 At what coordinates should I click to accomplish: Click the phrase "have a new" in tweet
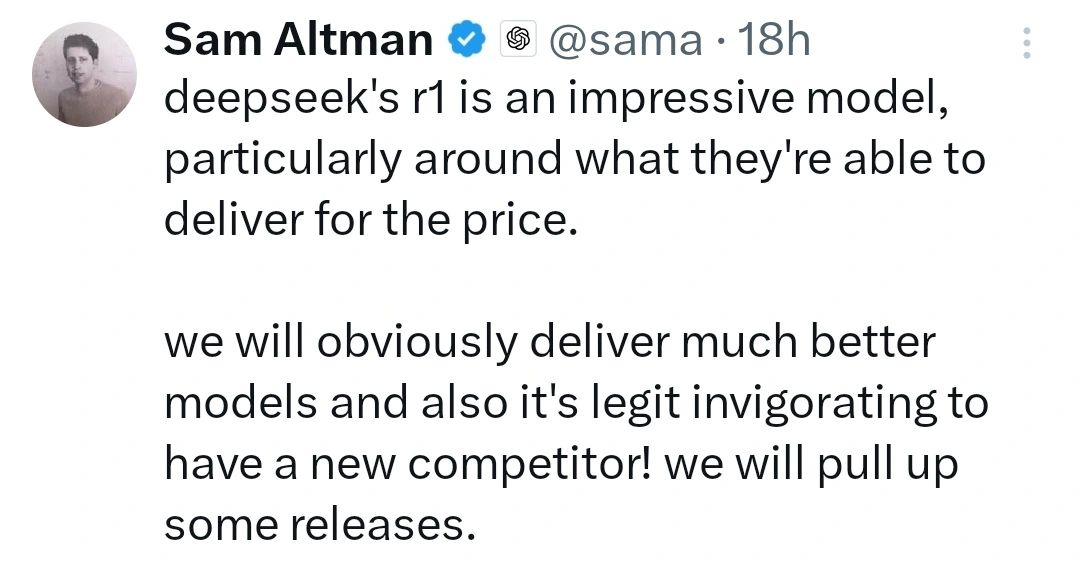tap(280, 464)
